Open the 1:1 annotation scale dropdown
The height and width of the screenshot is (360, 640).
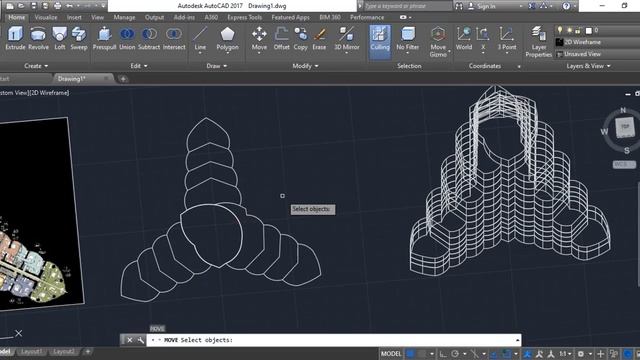(565, 353)
